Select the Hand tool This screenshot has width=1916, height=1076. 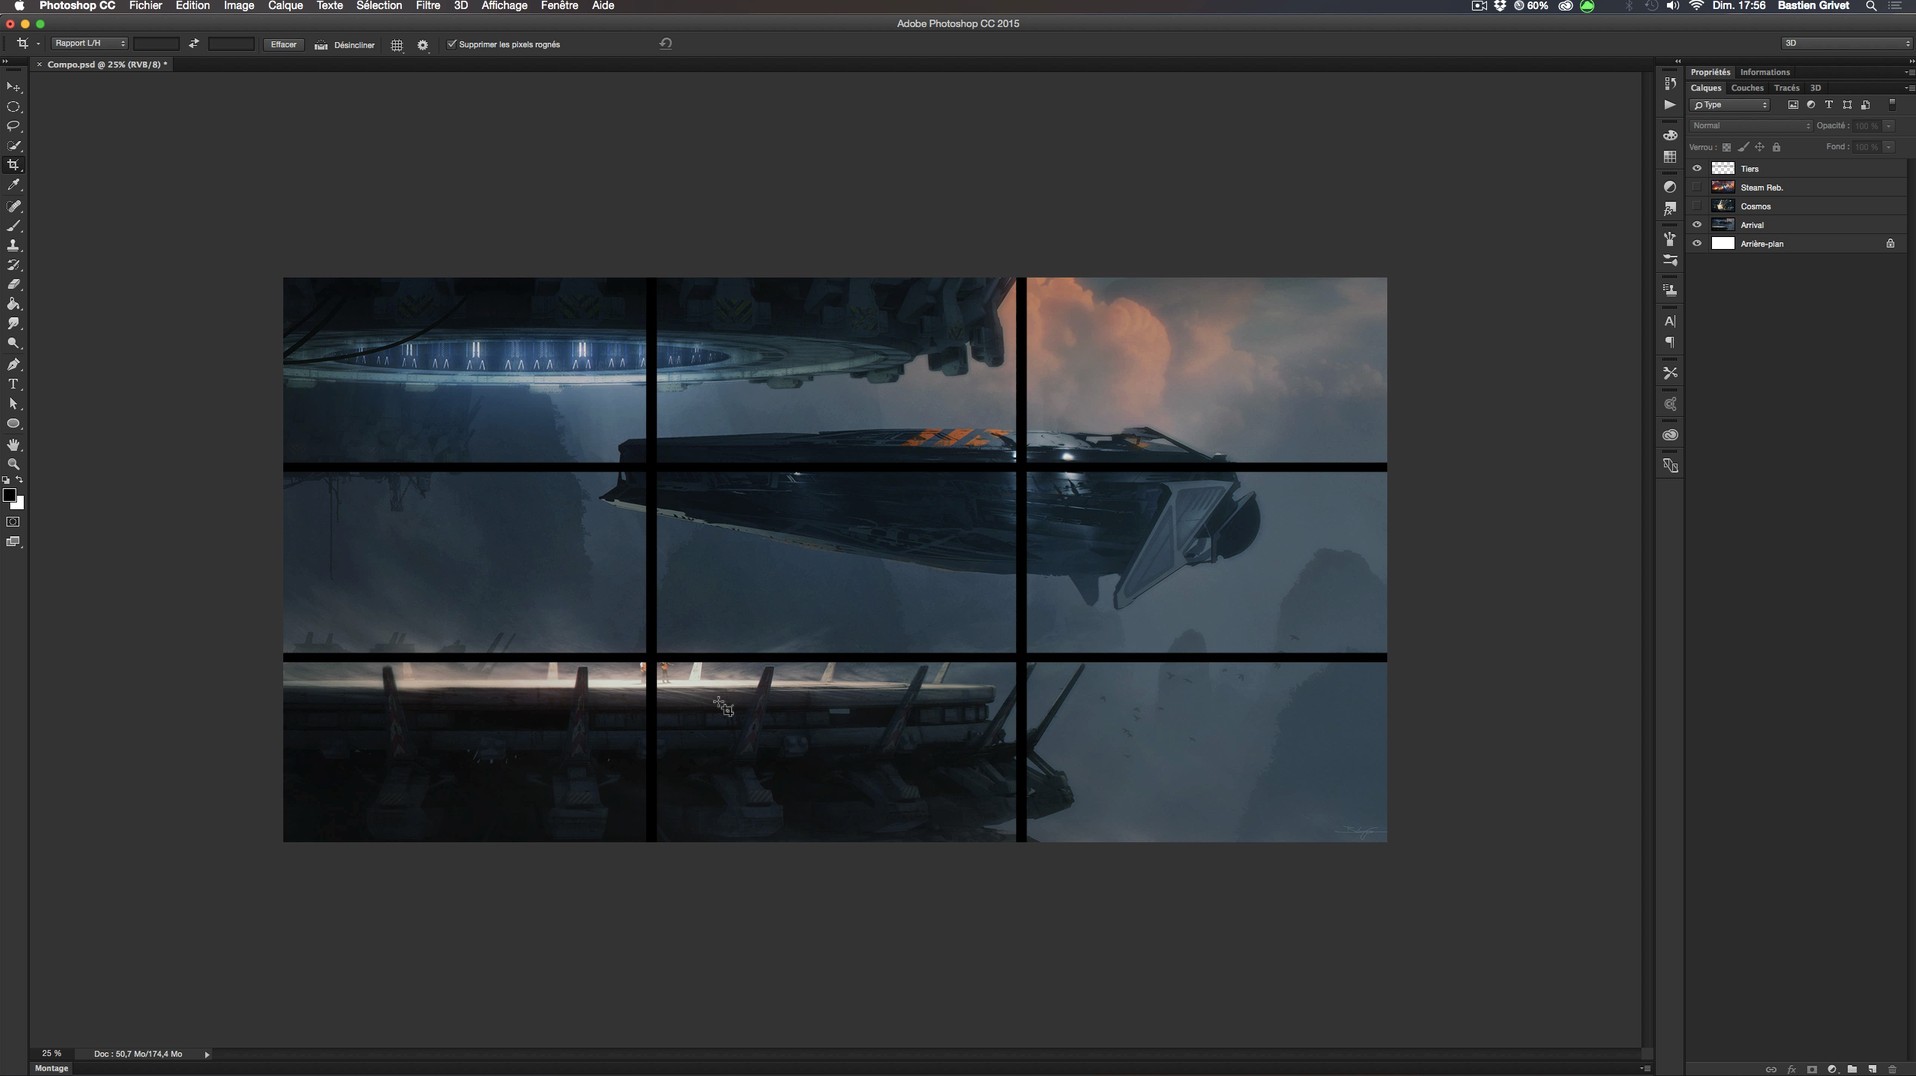click(14, 445)
